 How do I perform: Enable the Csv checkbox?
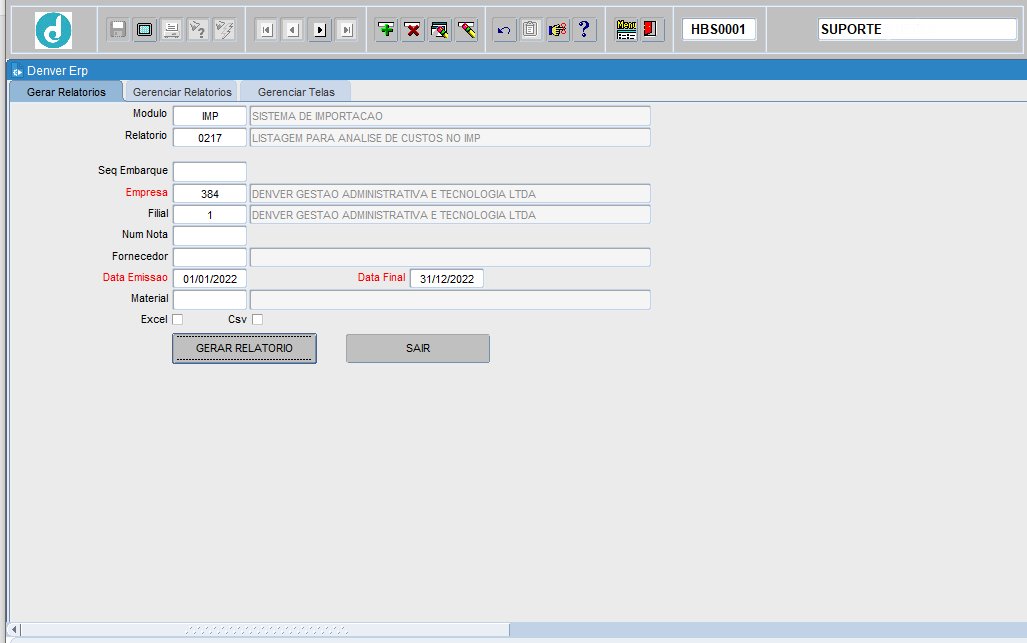pyautogui.click(x=257, y=320)
